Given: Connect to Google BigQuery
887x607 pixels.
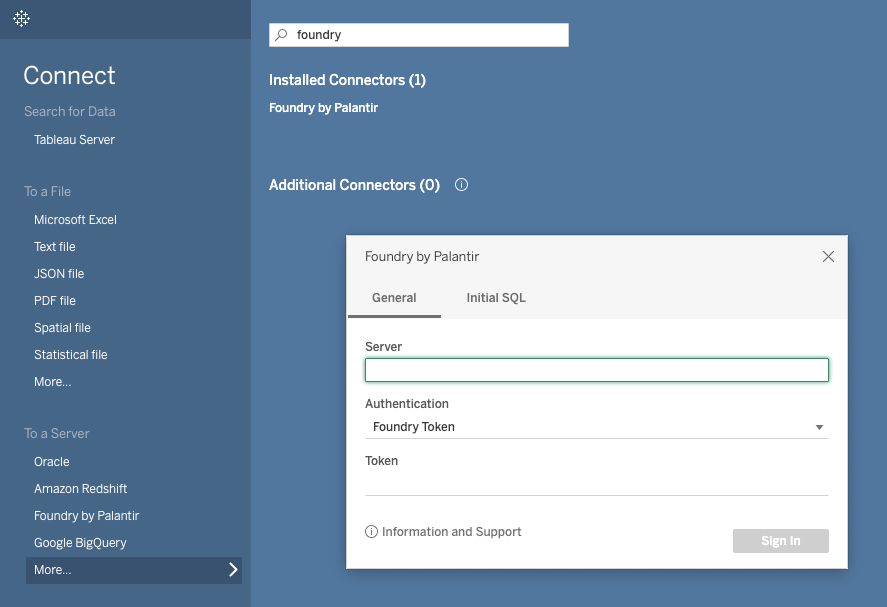Looking at the screenshot, I should tap(80, 543).
